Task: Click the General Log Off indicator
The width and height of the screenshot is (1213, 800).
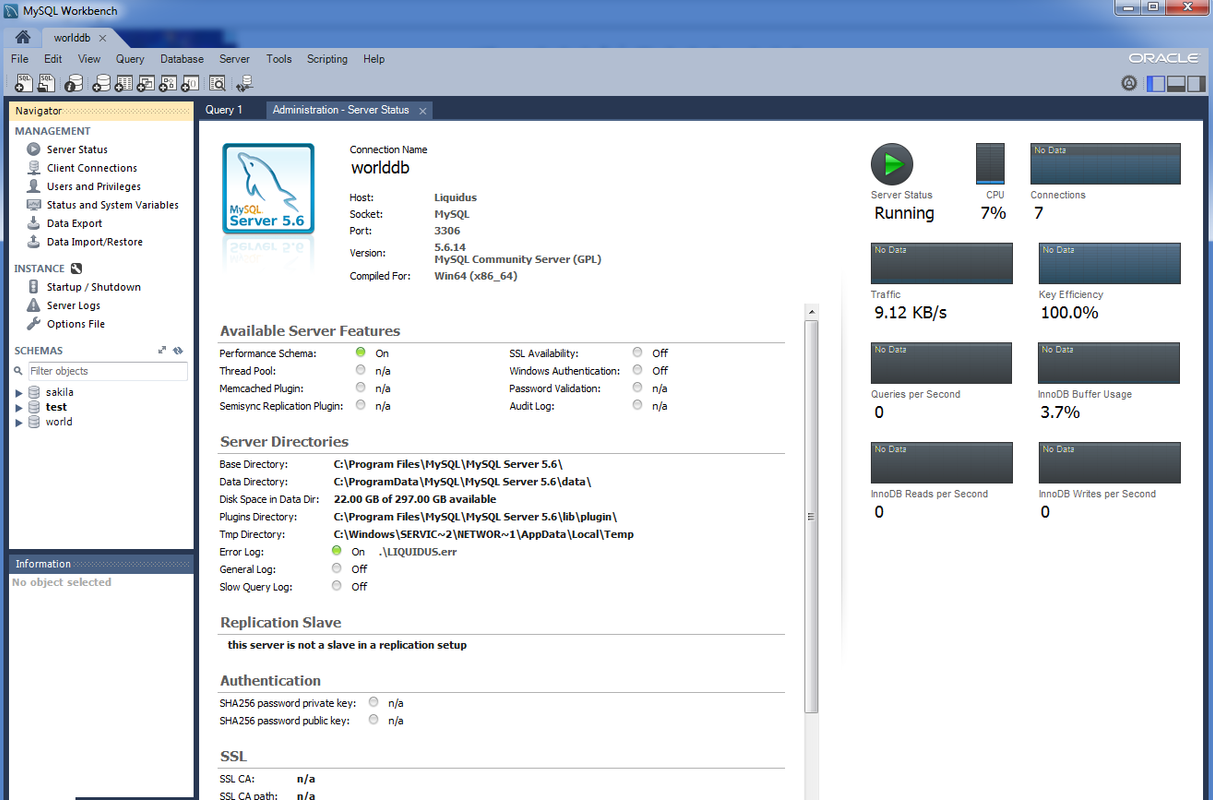Action: point(337,568)
